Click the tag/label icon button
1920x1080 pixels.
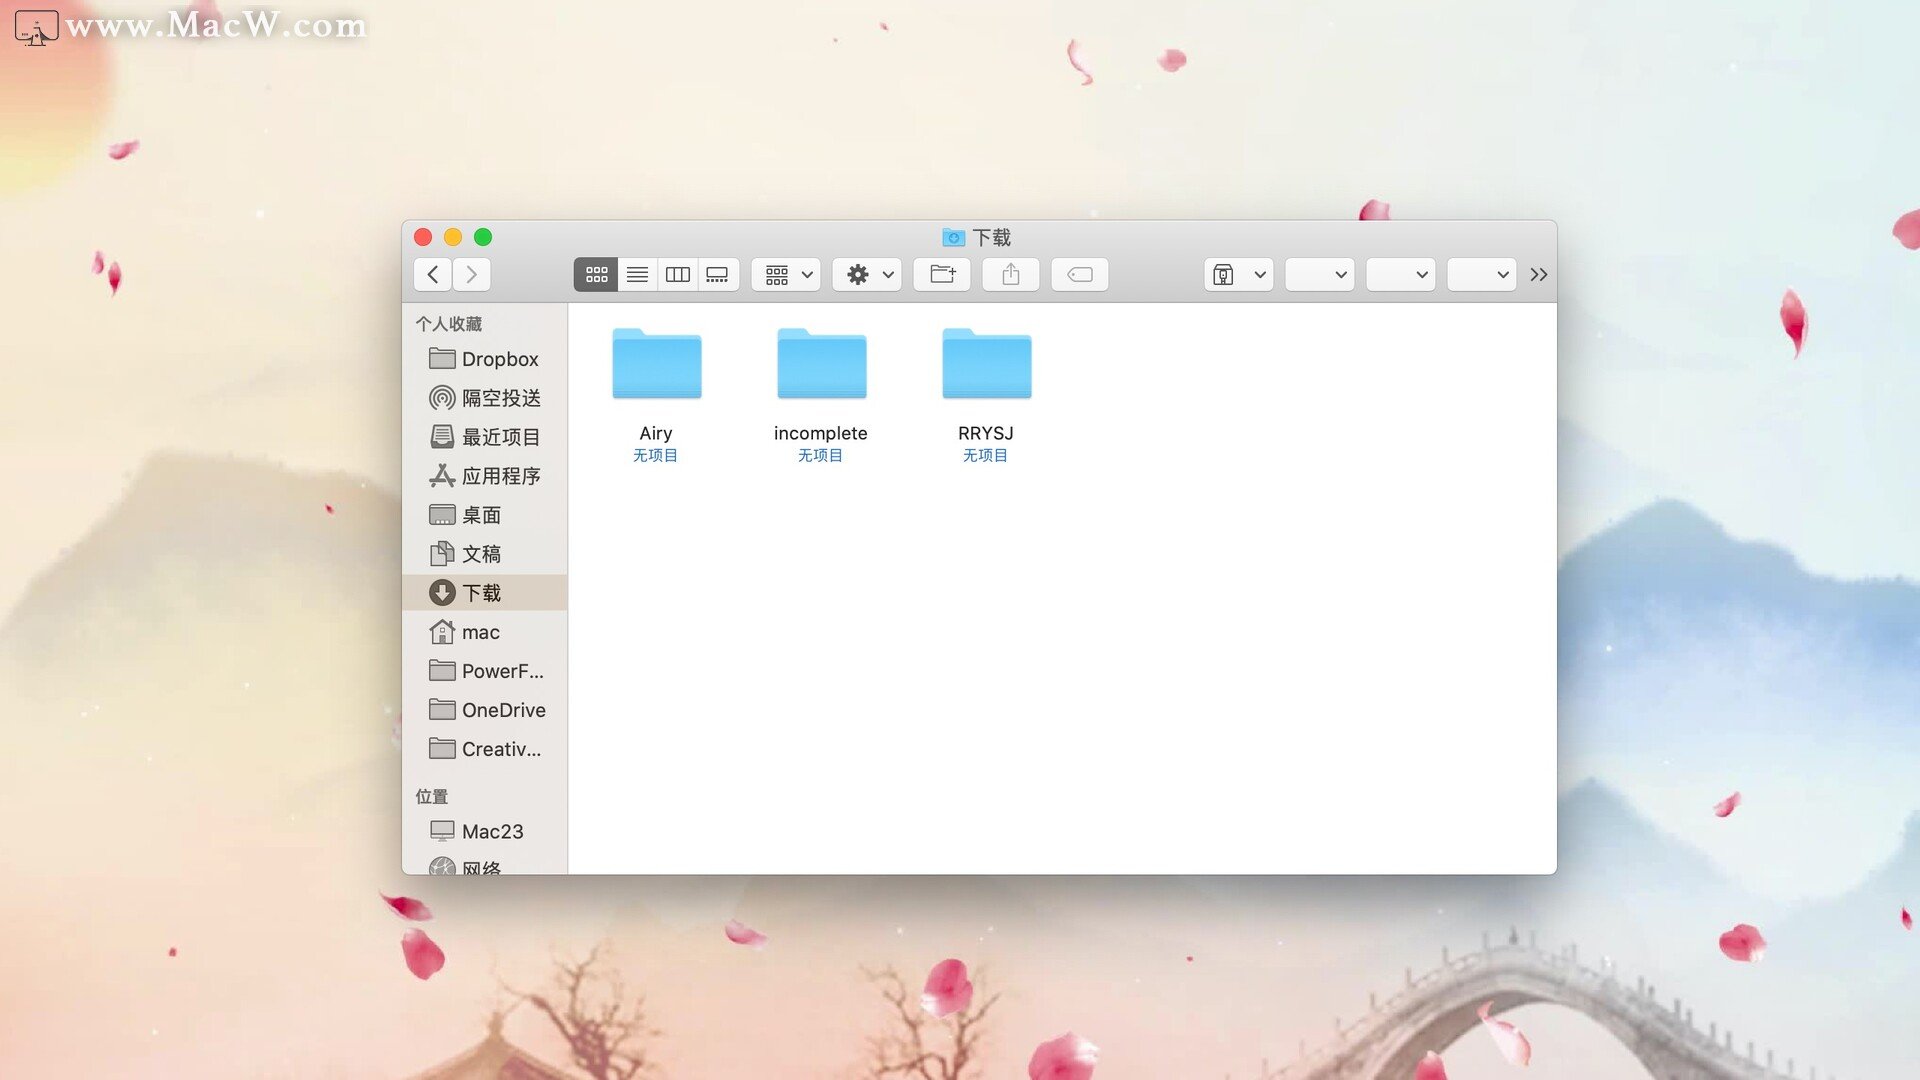pyautogui.click(x=1081, y=273)
